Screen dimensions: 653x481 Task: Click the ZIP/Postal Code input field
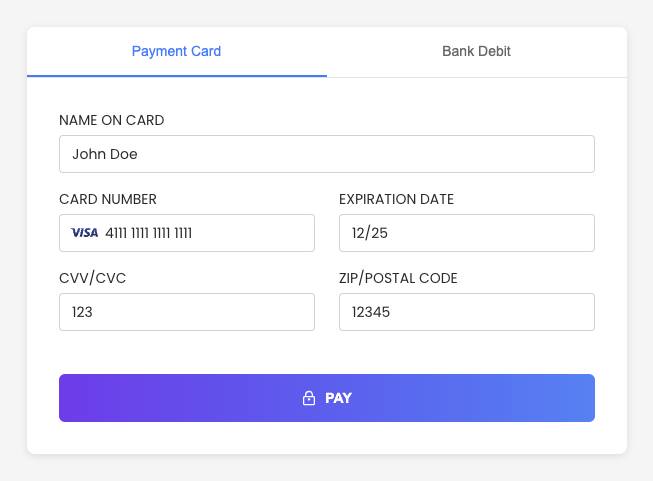tap(467, 312)
